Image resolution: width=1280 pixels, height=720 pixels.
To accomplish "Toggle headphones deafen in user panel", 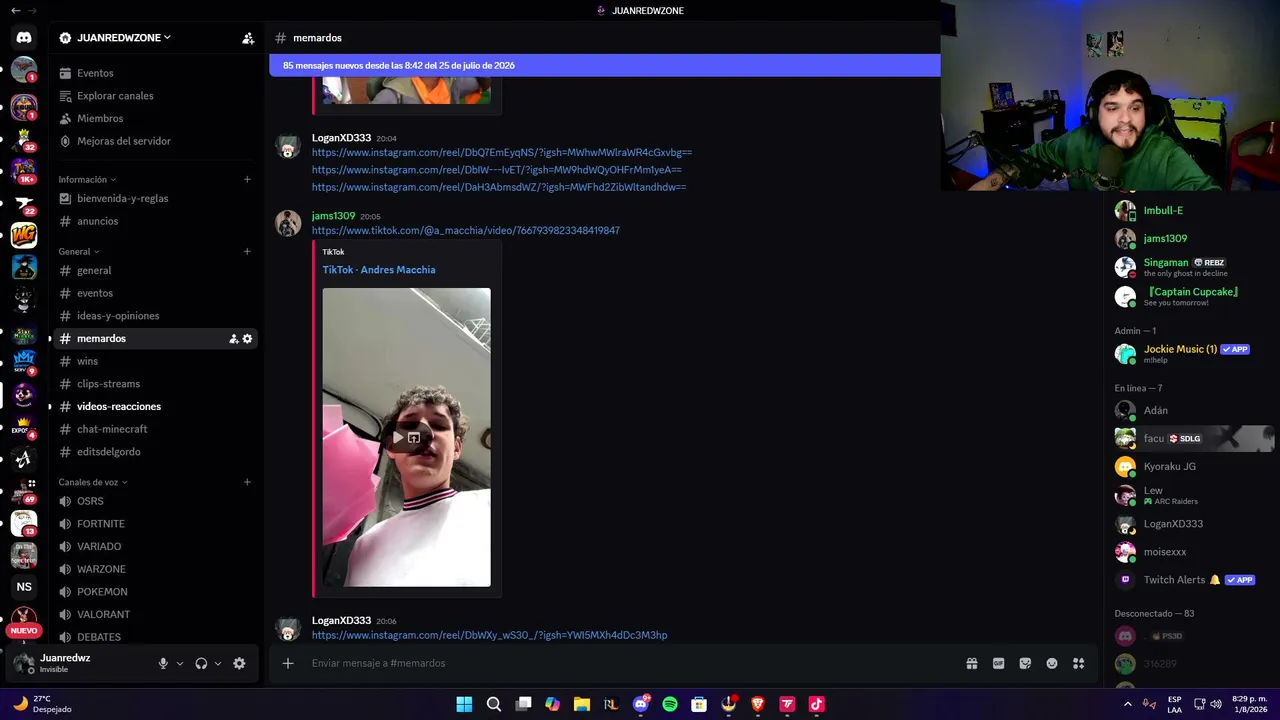I will point(201,663).
